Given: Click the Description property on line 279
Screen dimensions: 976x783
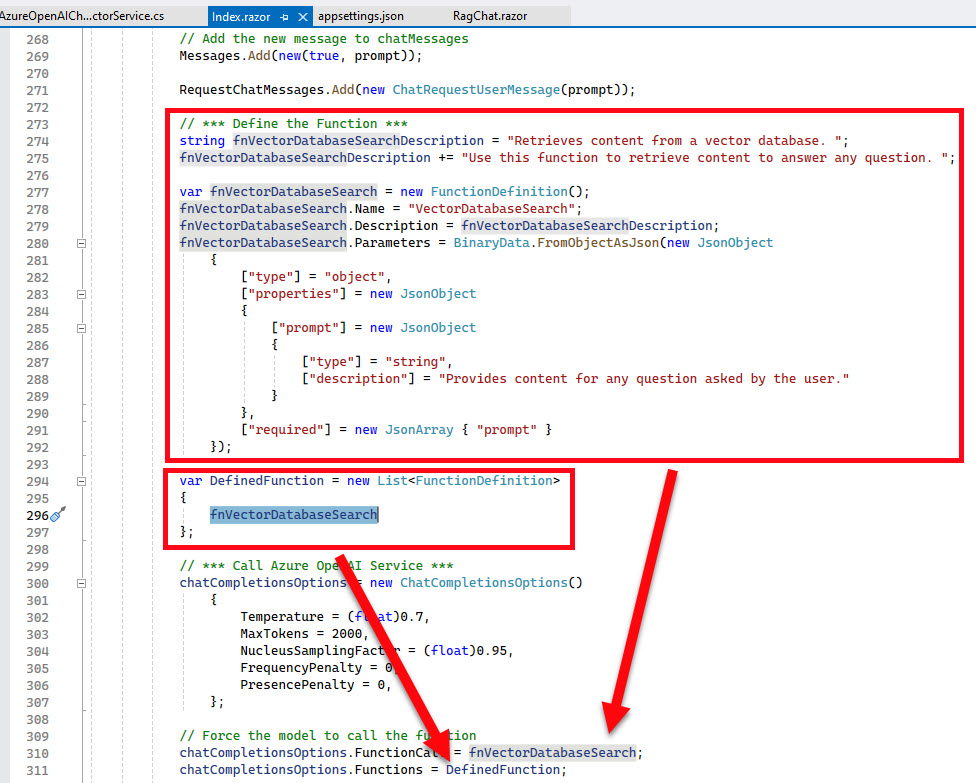Looking at the screenshot, I should point(396,226).
